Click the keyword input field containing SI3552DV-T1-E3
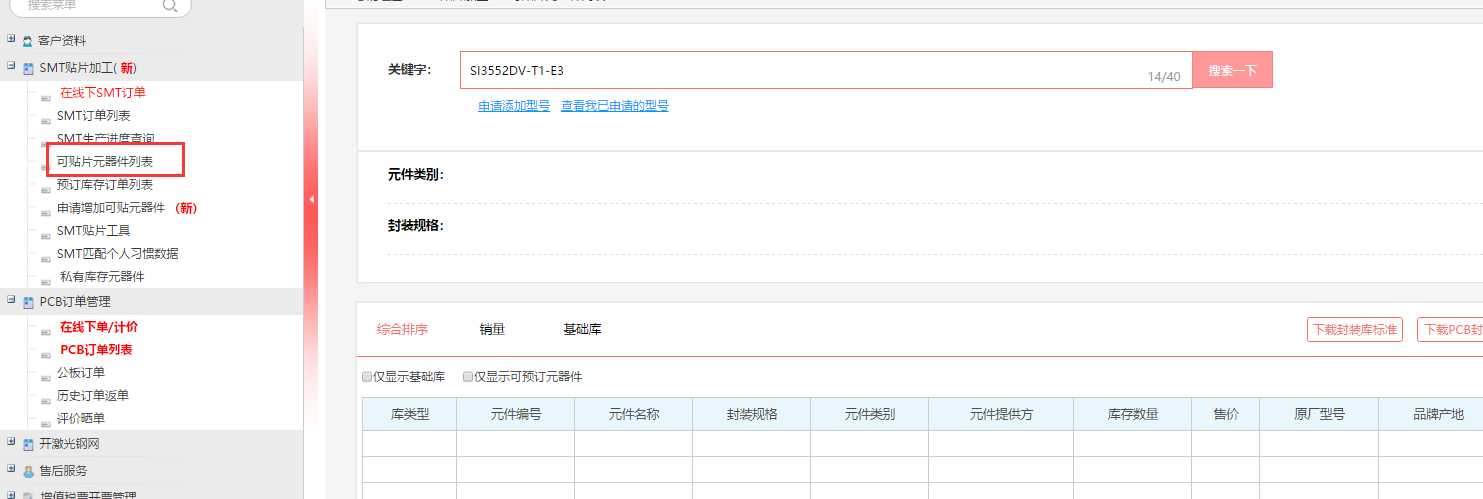The height and width of the screenshot is (499, 1483). point(800,71)
